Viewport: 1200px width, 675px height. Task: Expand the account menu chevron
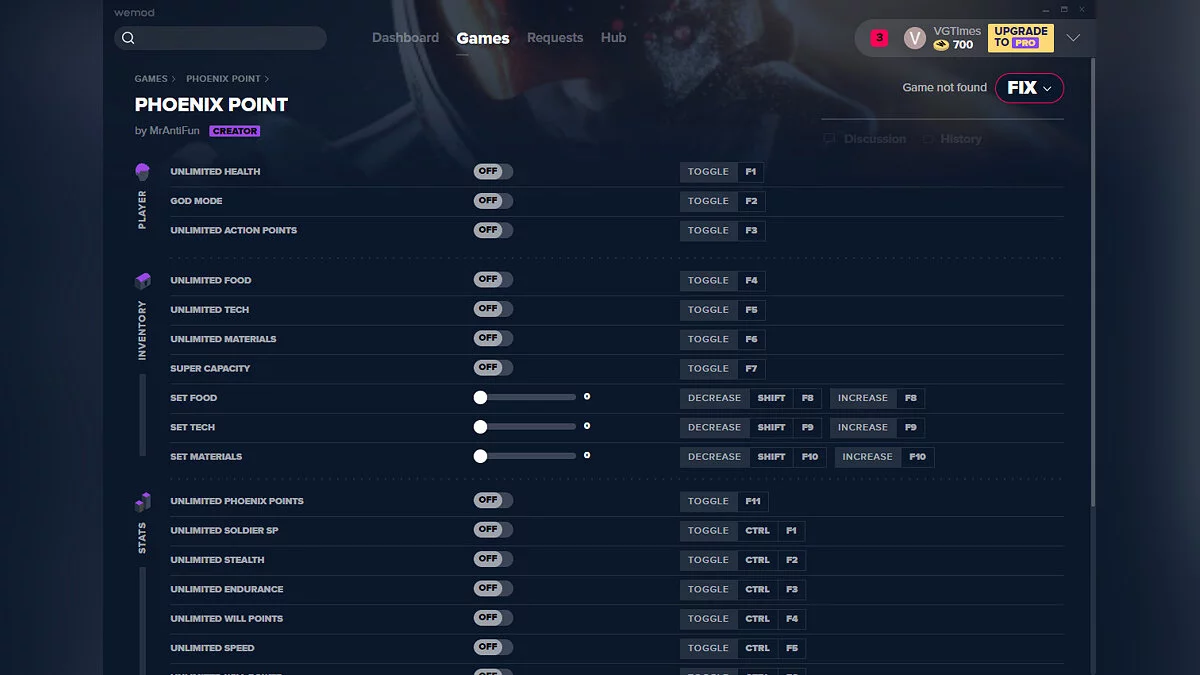point(1073,38)
